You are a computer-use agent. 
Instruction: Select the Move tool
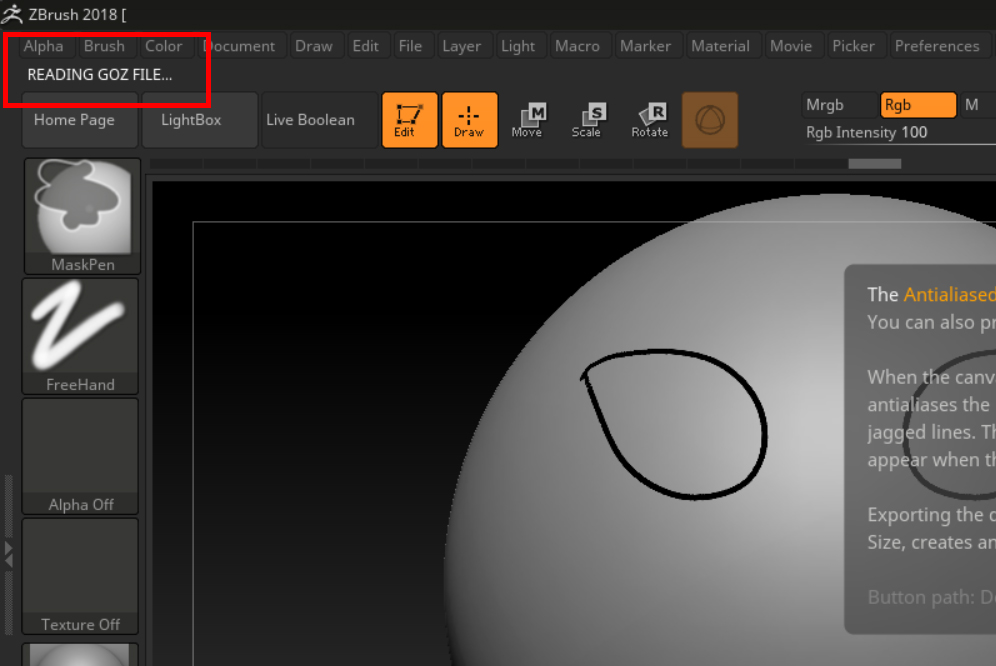(528, 120)
